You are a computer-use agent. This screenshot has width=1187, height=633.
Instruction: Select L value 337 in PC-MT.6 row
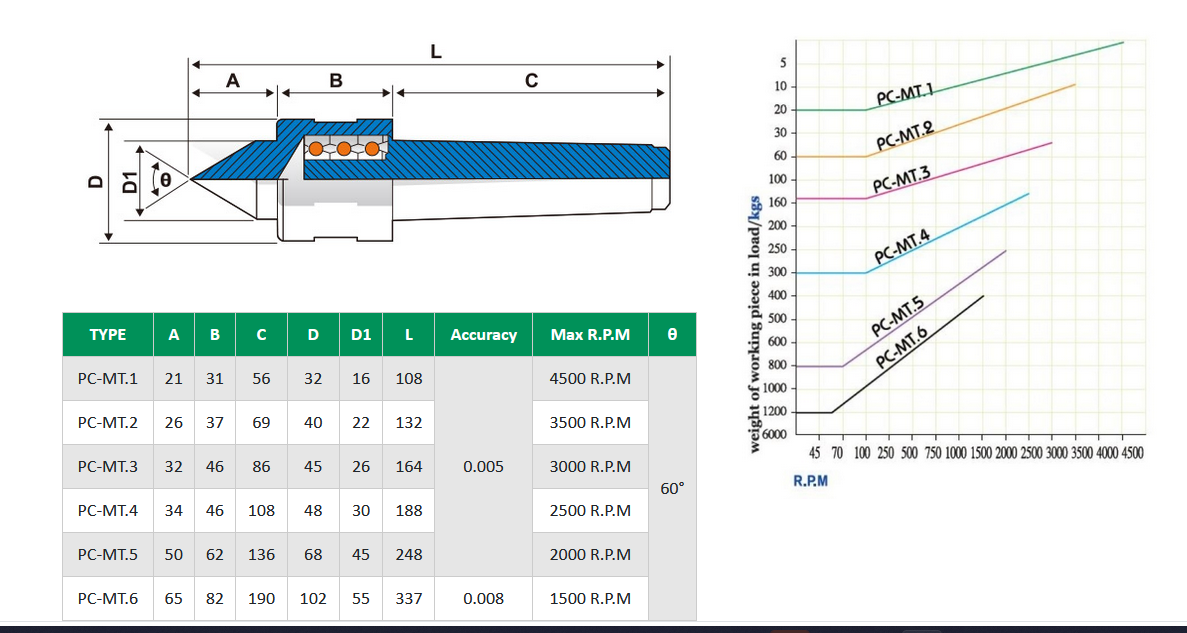click(409, 599)
